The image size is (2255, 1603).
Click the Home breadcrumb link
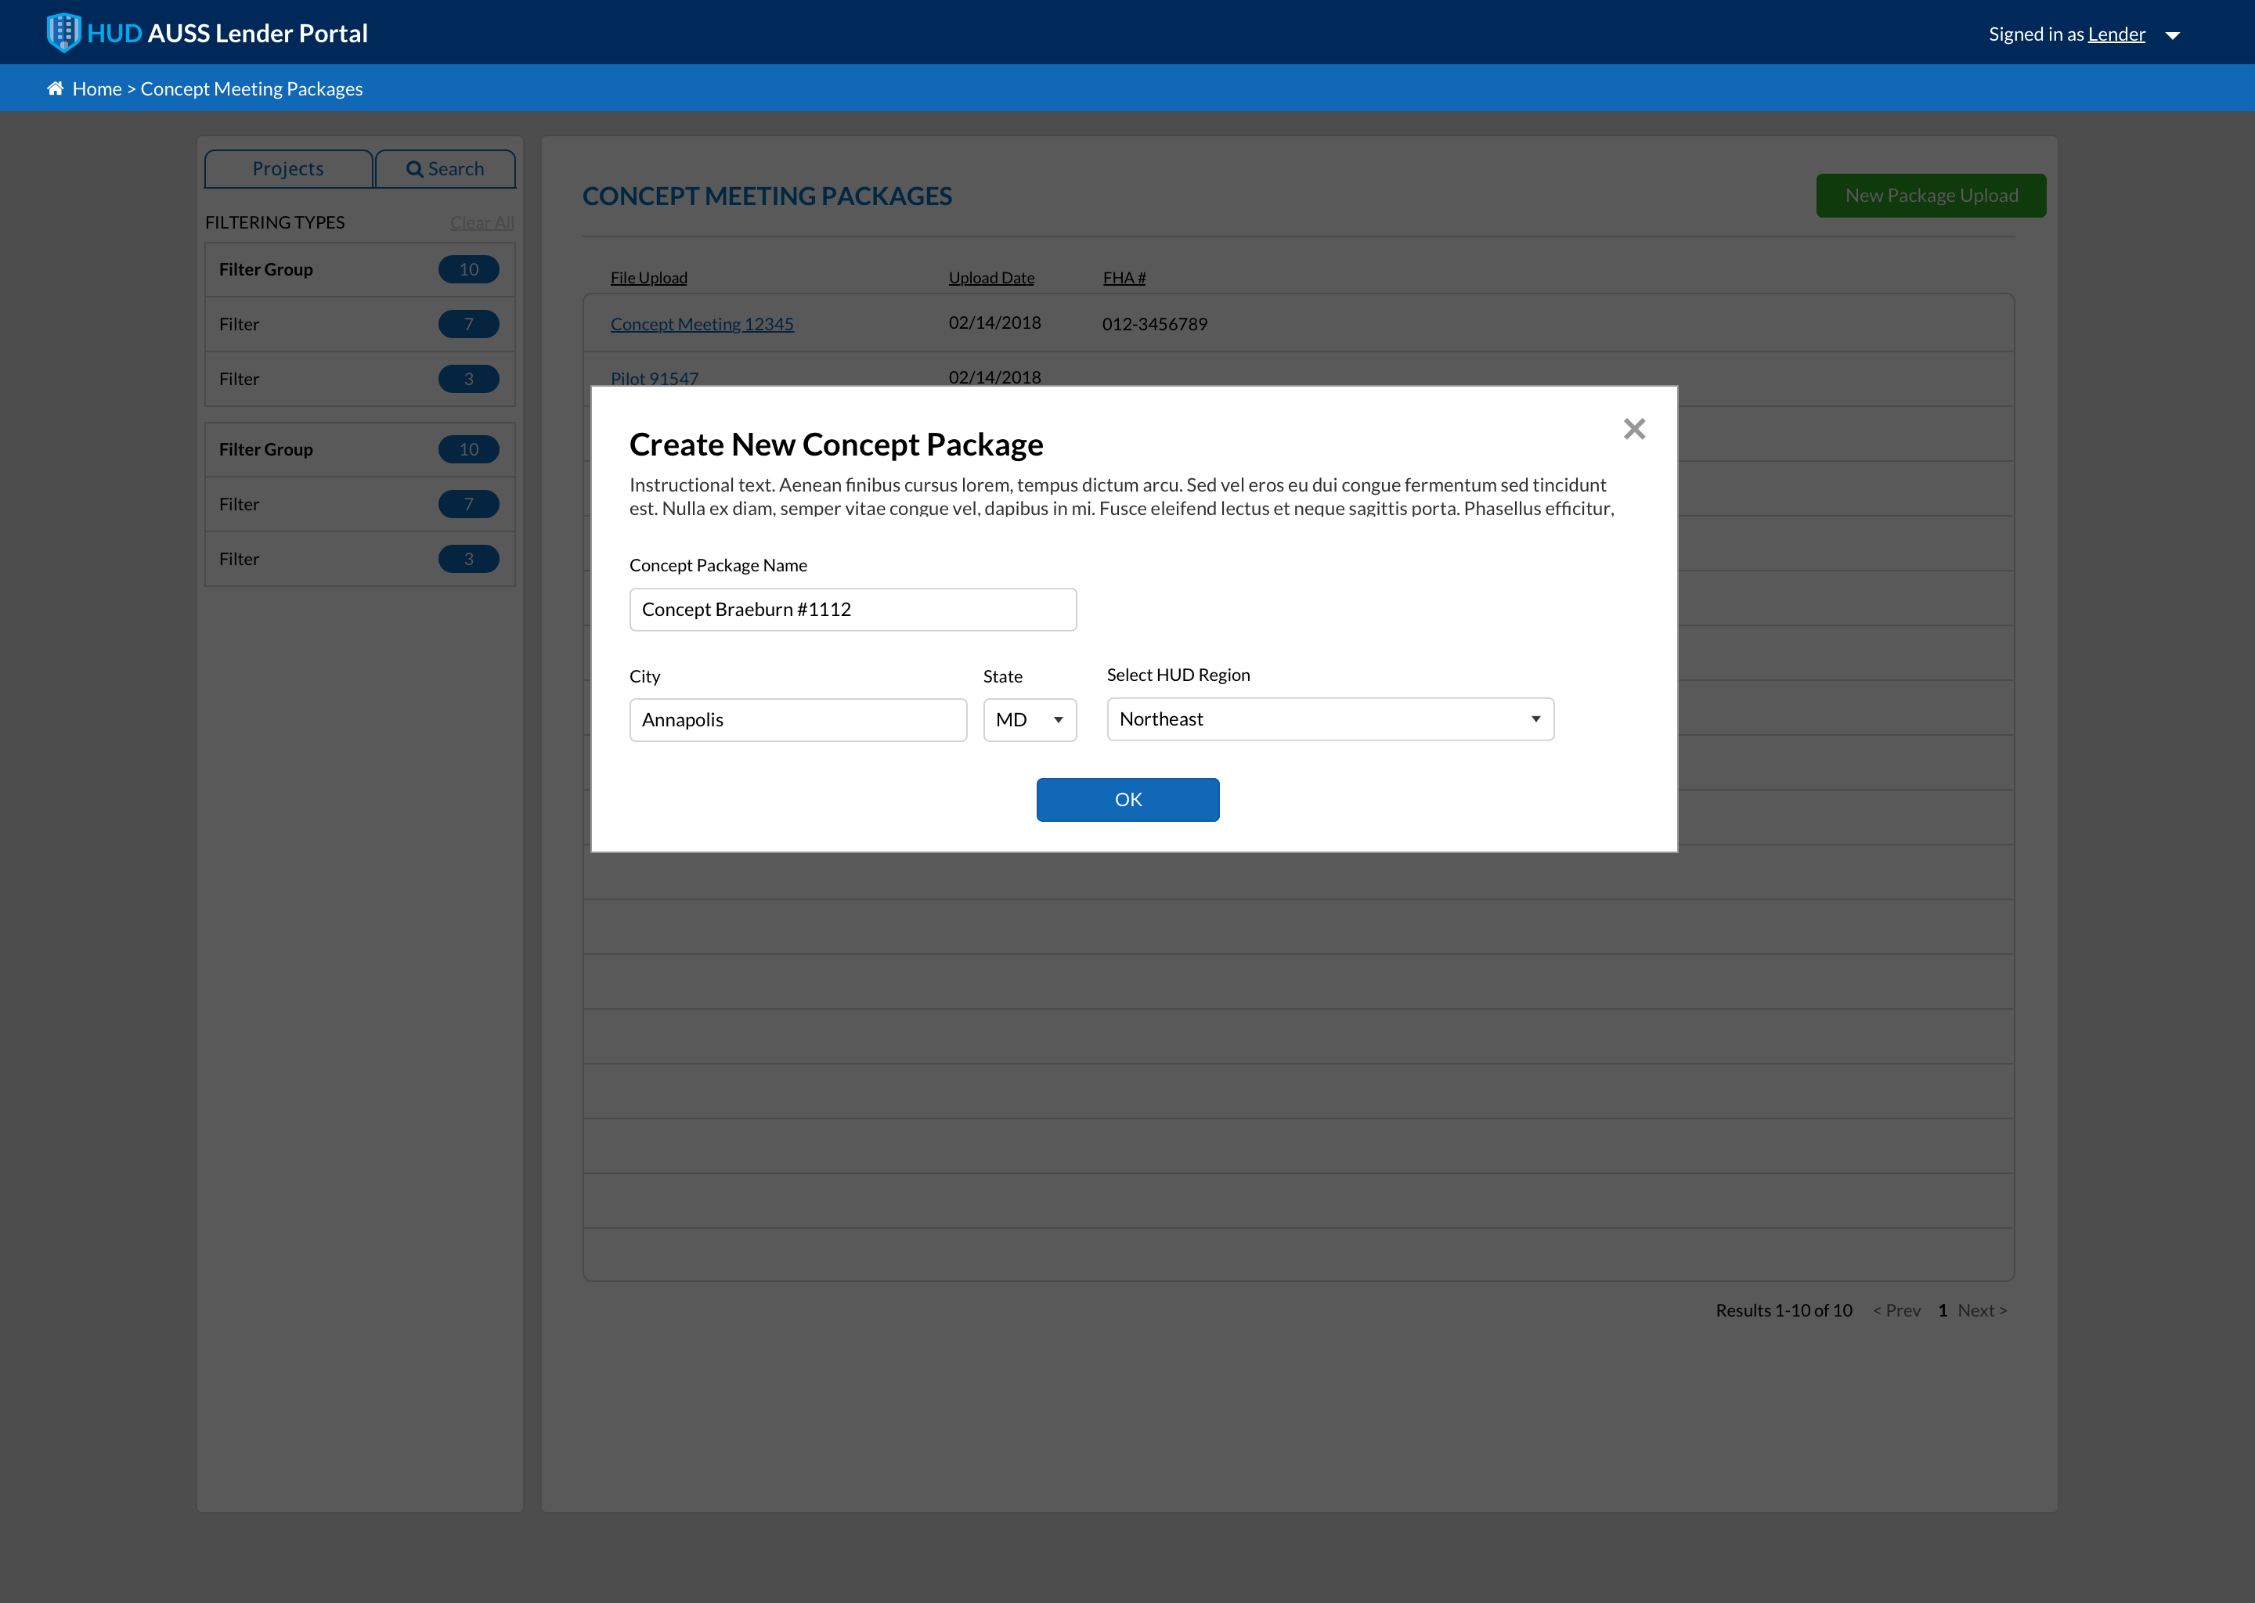tap(96, 88)
